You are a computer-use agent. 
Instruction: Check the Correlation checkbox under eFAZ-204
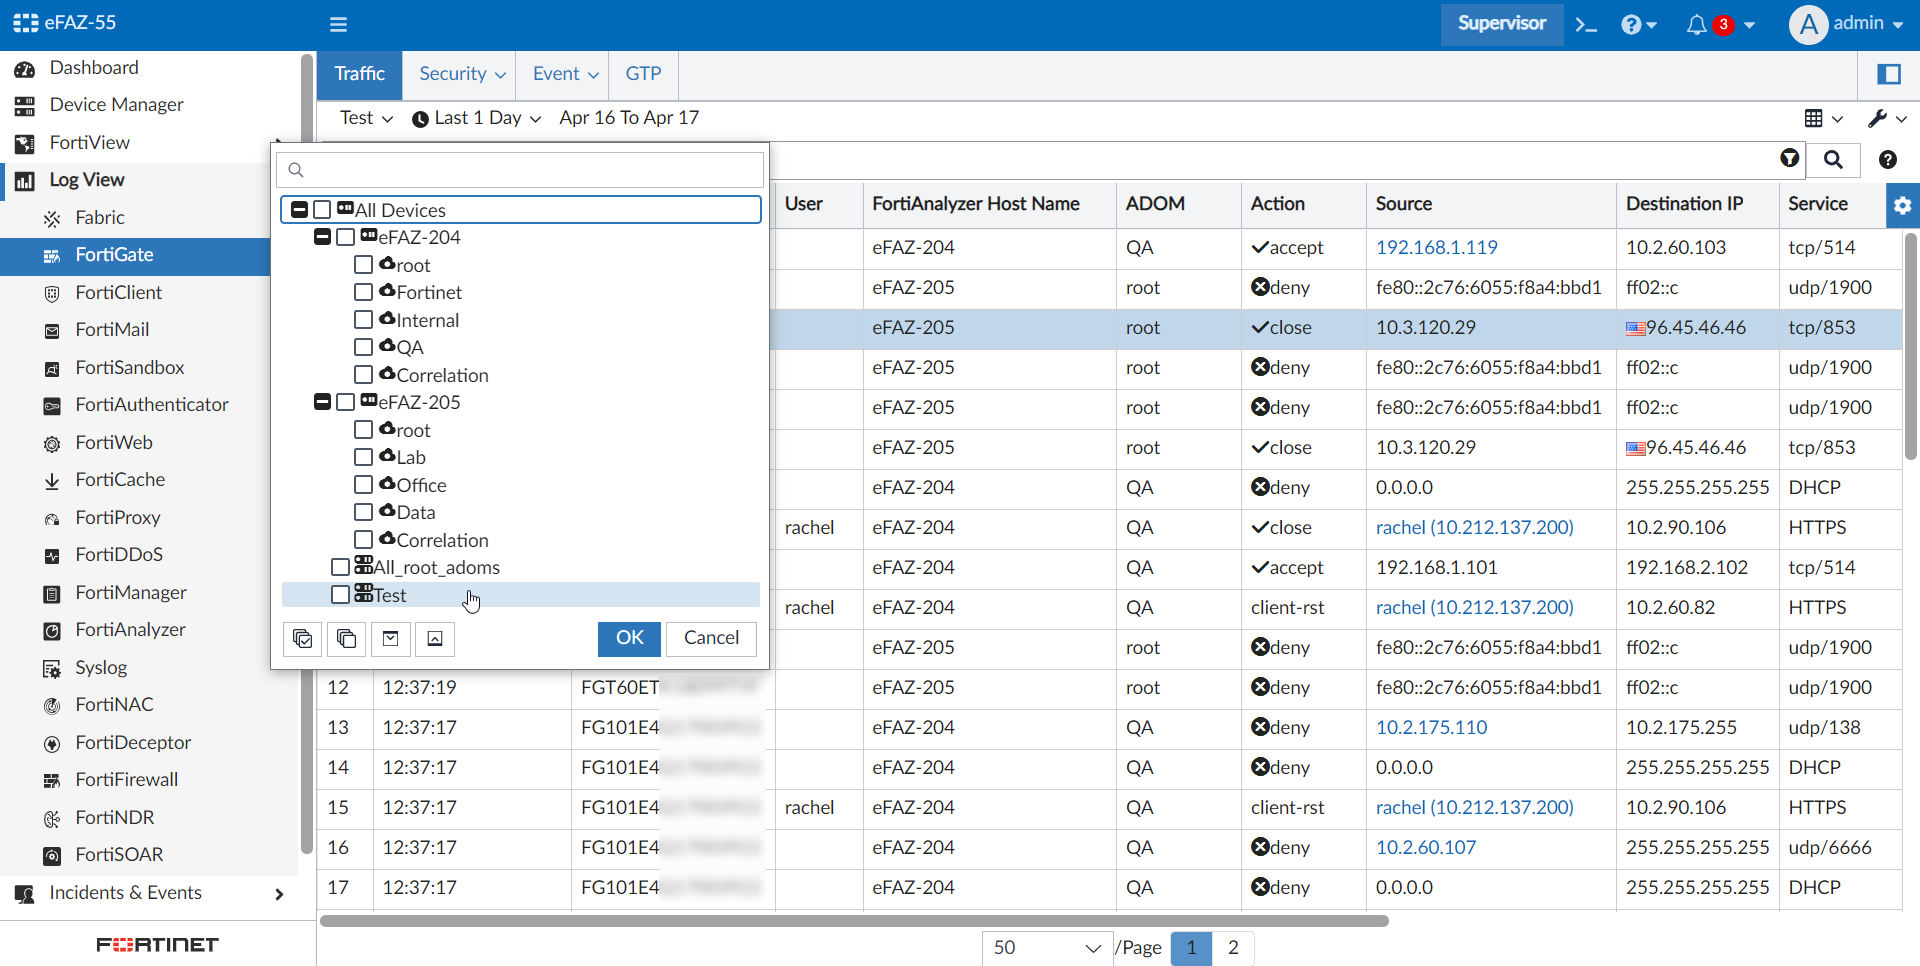tap(364, 374)
